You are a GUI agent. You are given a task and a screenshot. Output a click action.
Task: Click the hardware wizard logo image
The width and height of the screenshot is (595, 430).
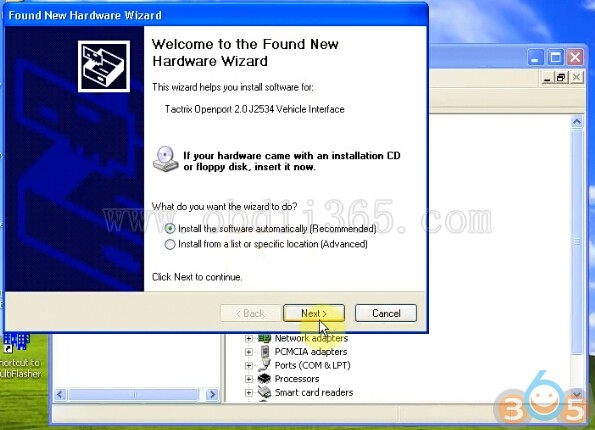(x=104, y=66)
